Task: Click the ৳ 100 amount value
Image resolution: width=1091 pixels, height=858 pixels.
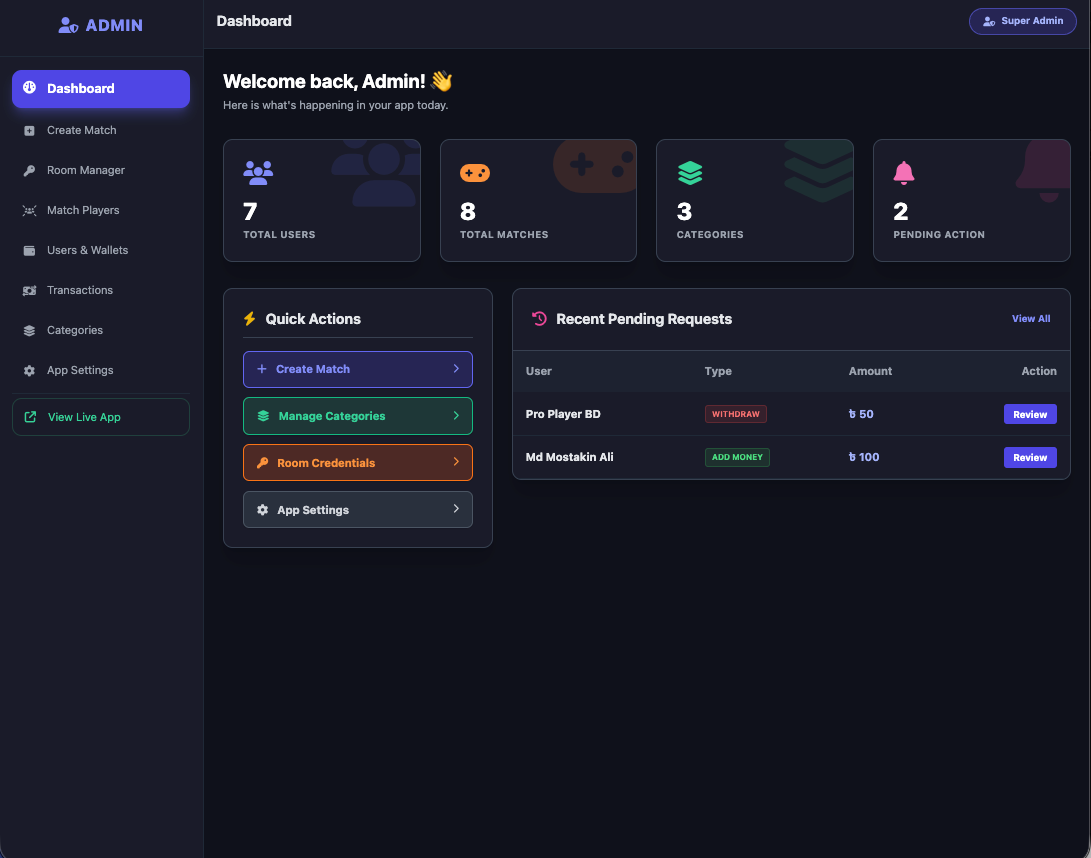Action: pos(864,457)
